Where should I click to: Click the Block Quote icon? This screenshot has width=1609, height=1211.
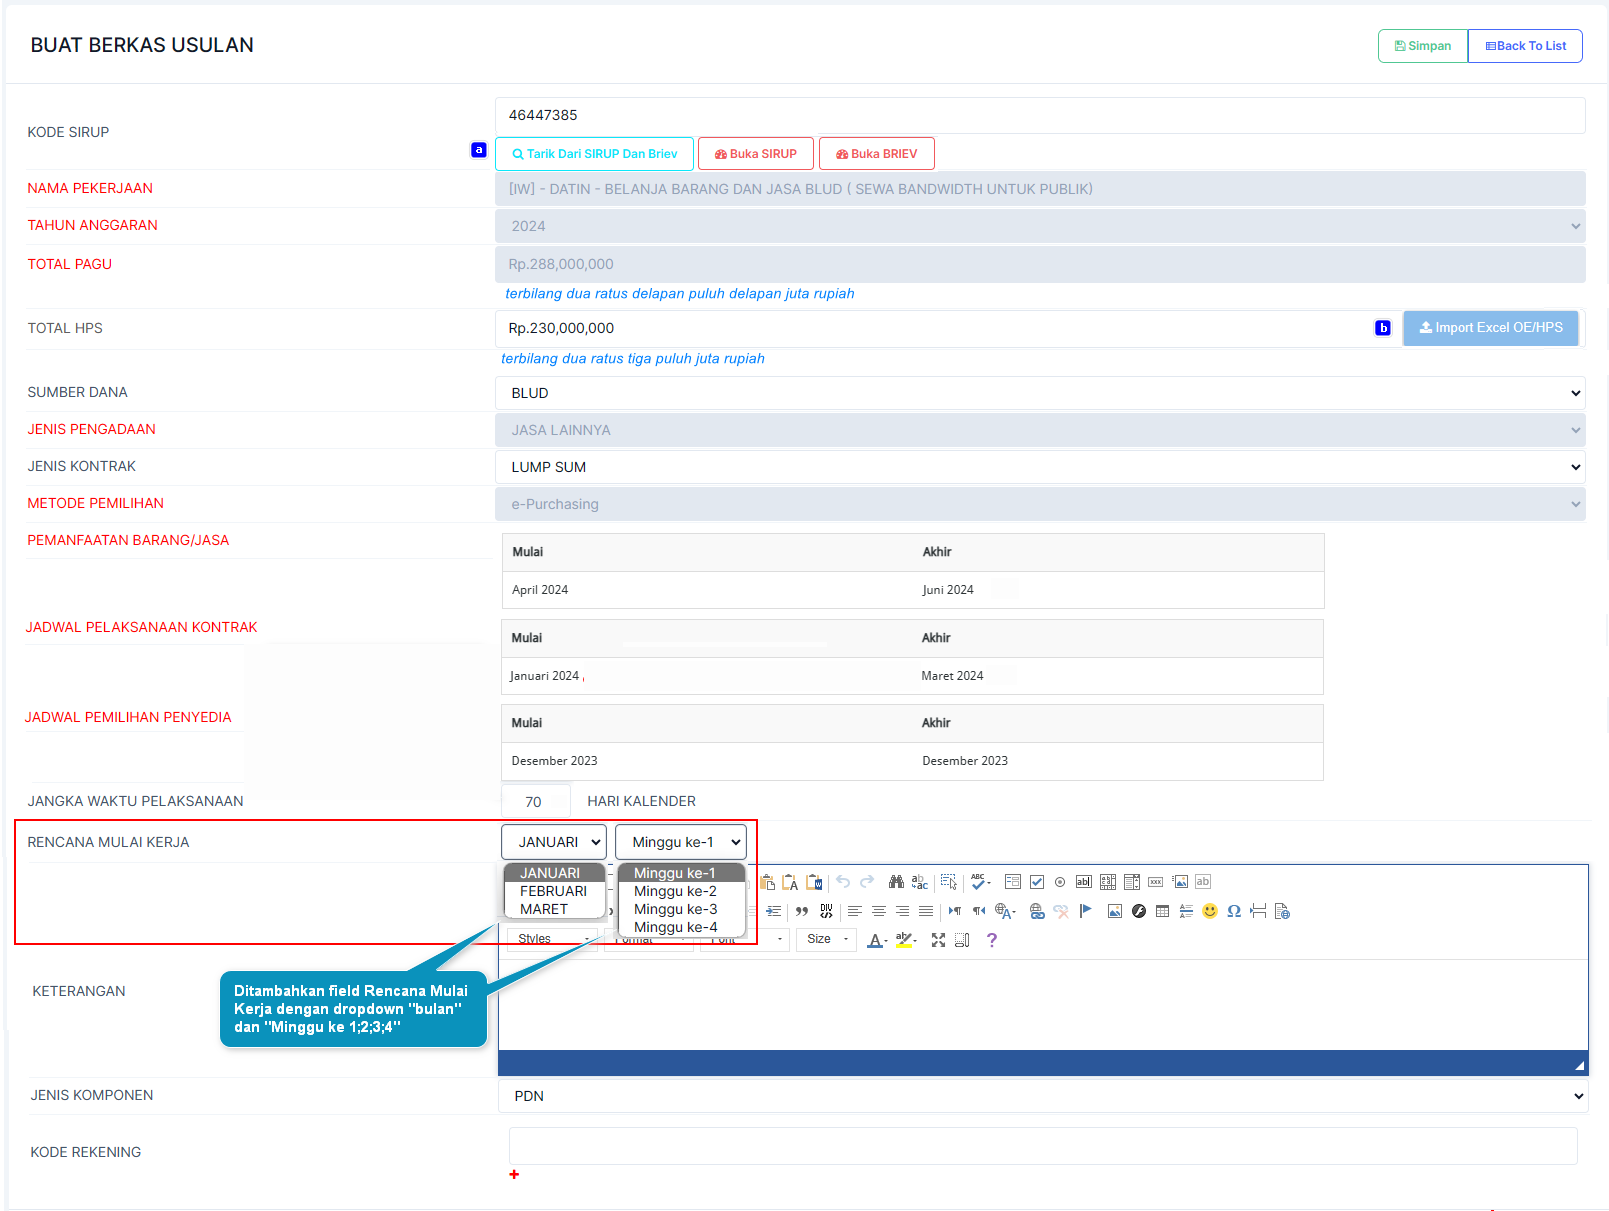pyautogui.click(x=802, y=911)
